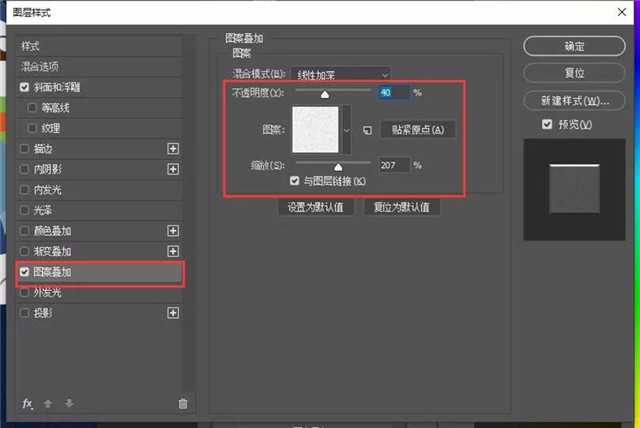Add another 投影 effect with plus icon
The height and width of the screenshot is (428, 640).
coord(173,313)
